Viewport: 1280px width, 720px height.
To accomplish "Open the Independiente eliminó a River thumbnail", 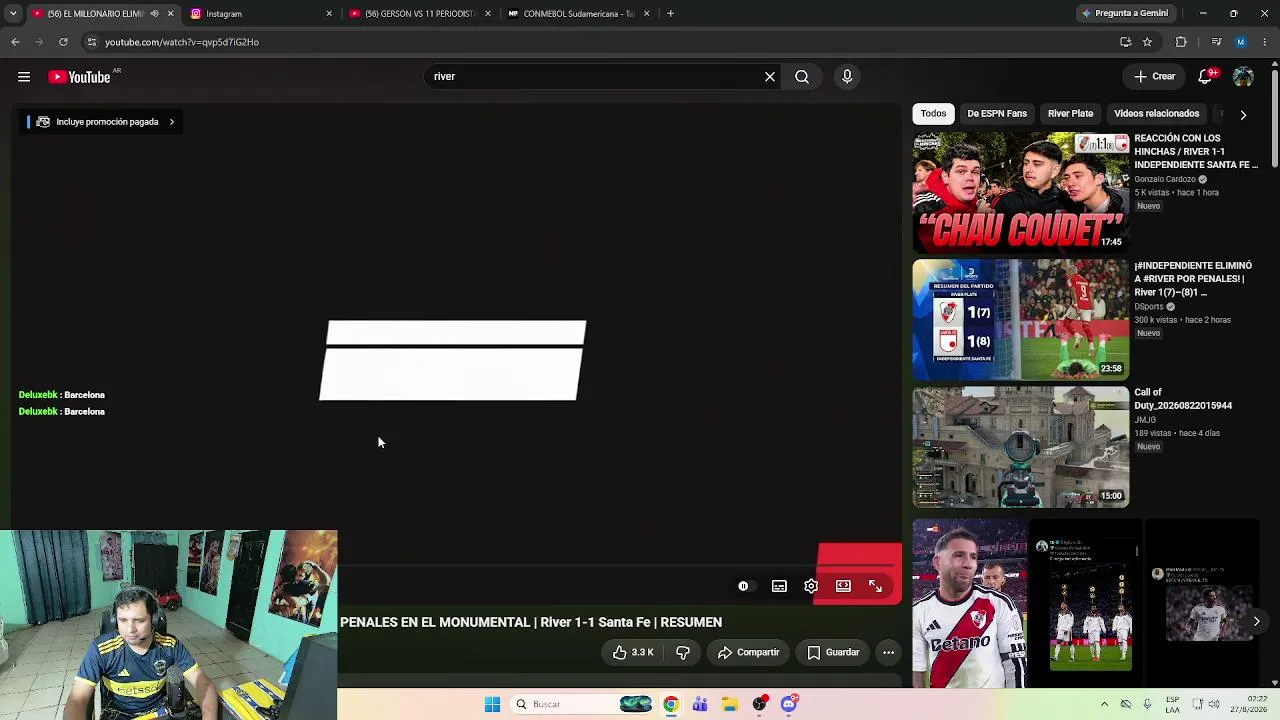I will (x=1020, y=319).
